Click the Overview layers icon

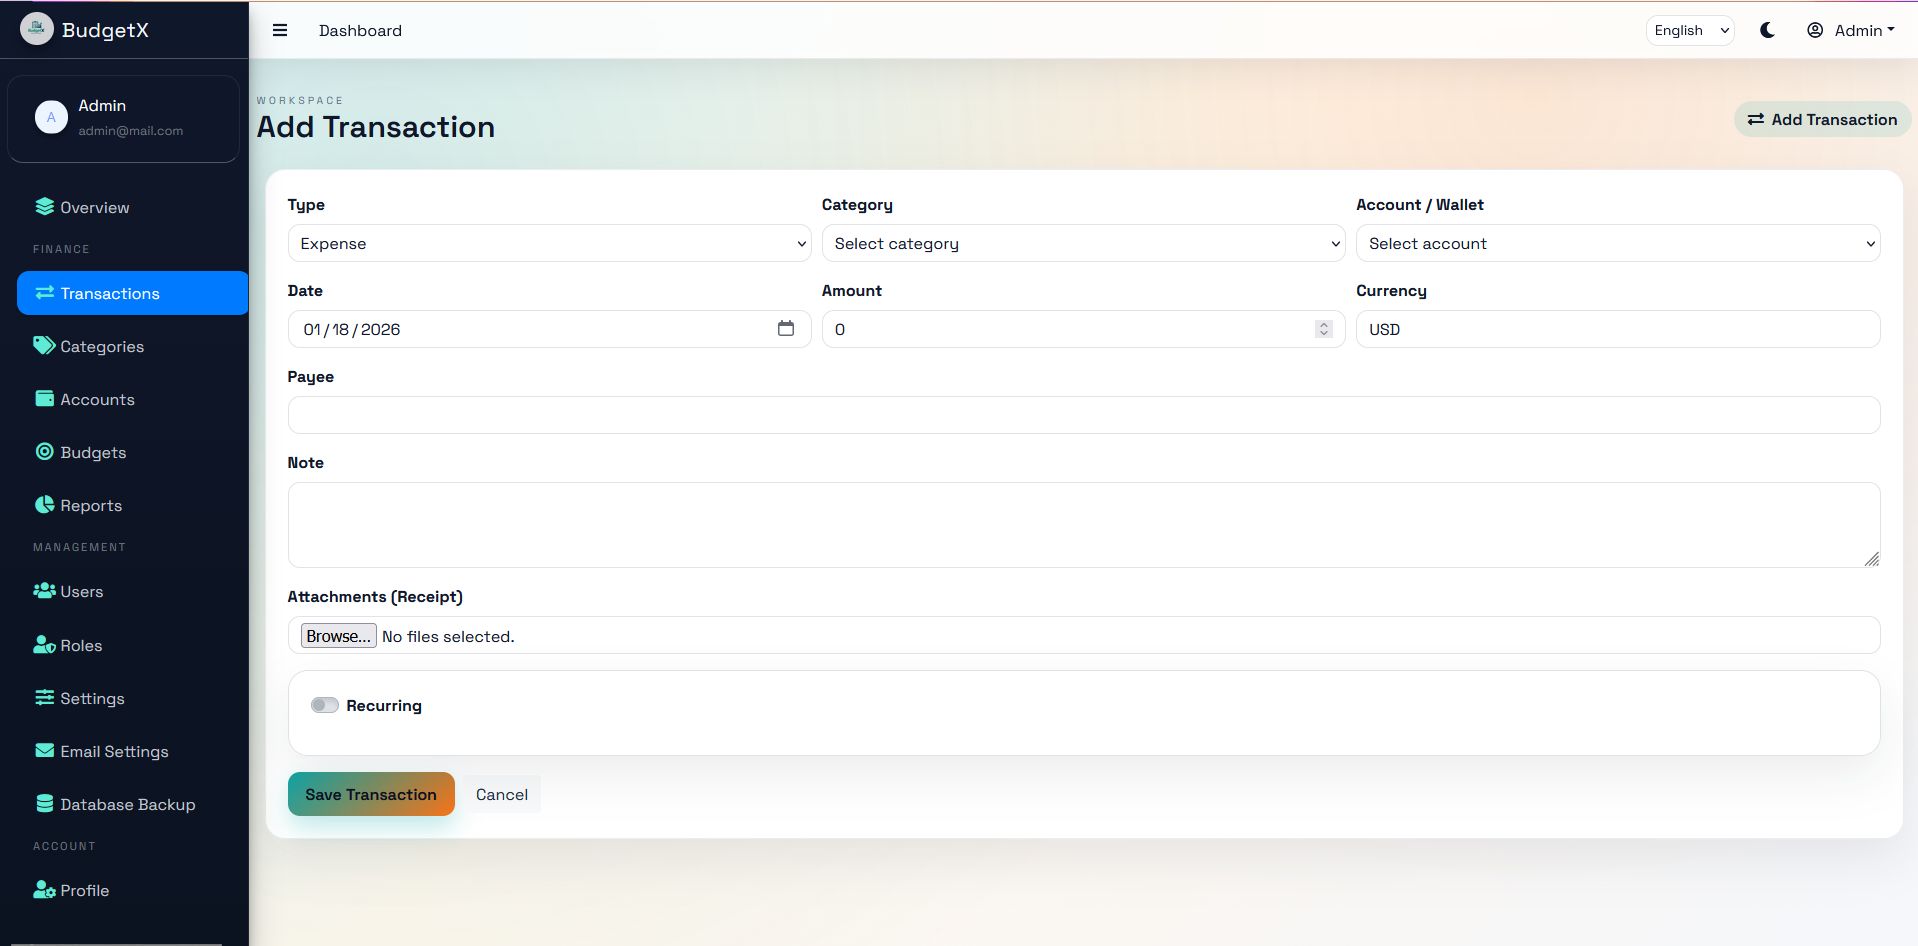44,207
